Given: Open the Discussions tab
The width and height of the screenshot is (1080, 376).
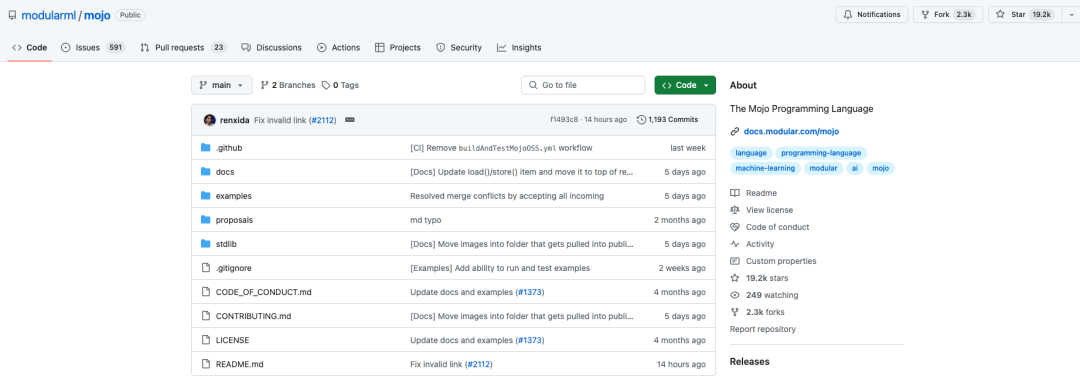Looking at the screenshot, I should (271, 48).
